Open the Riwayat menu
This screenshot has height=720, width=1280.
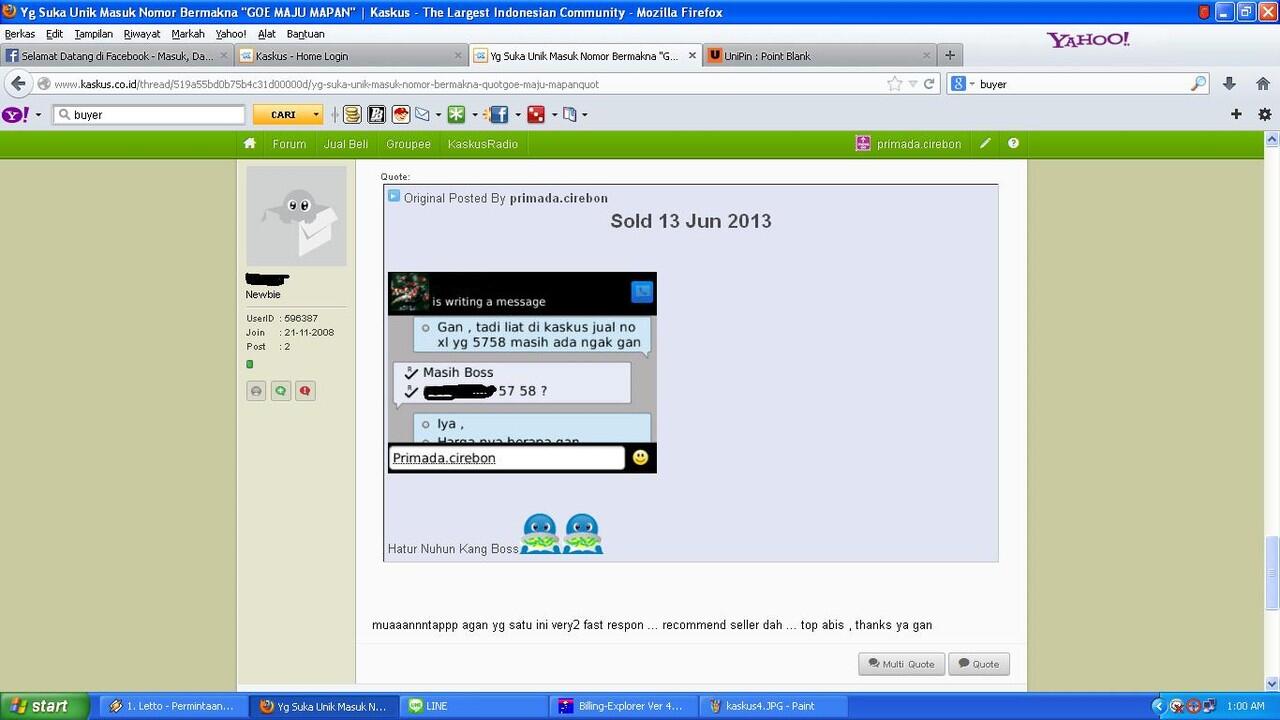pyautogui.click(x=142, y=34)
